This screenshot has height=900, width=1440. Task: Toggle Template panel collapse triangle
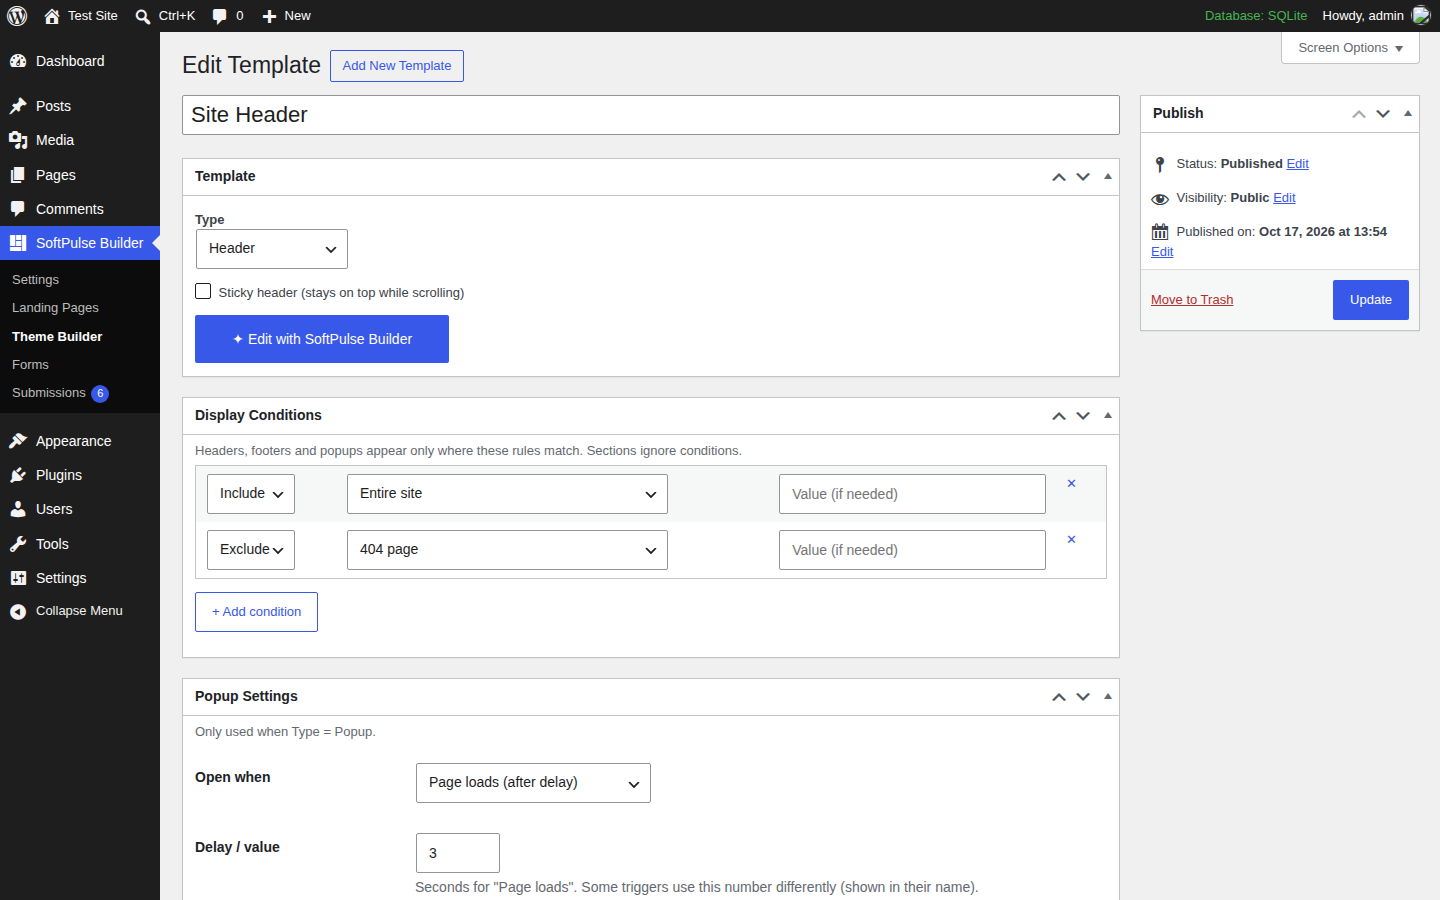(1108, 176)
